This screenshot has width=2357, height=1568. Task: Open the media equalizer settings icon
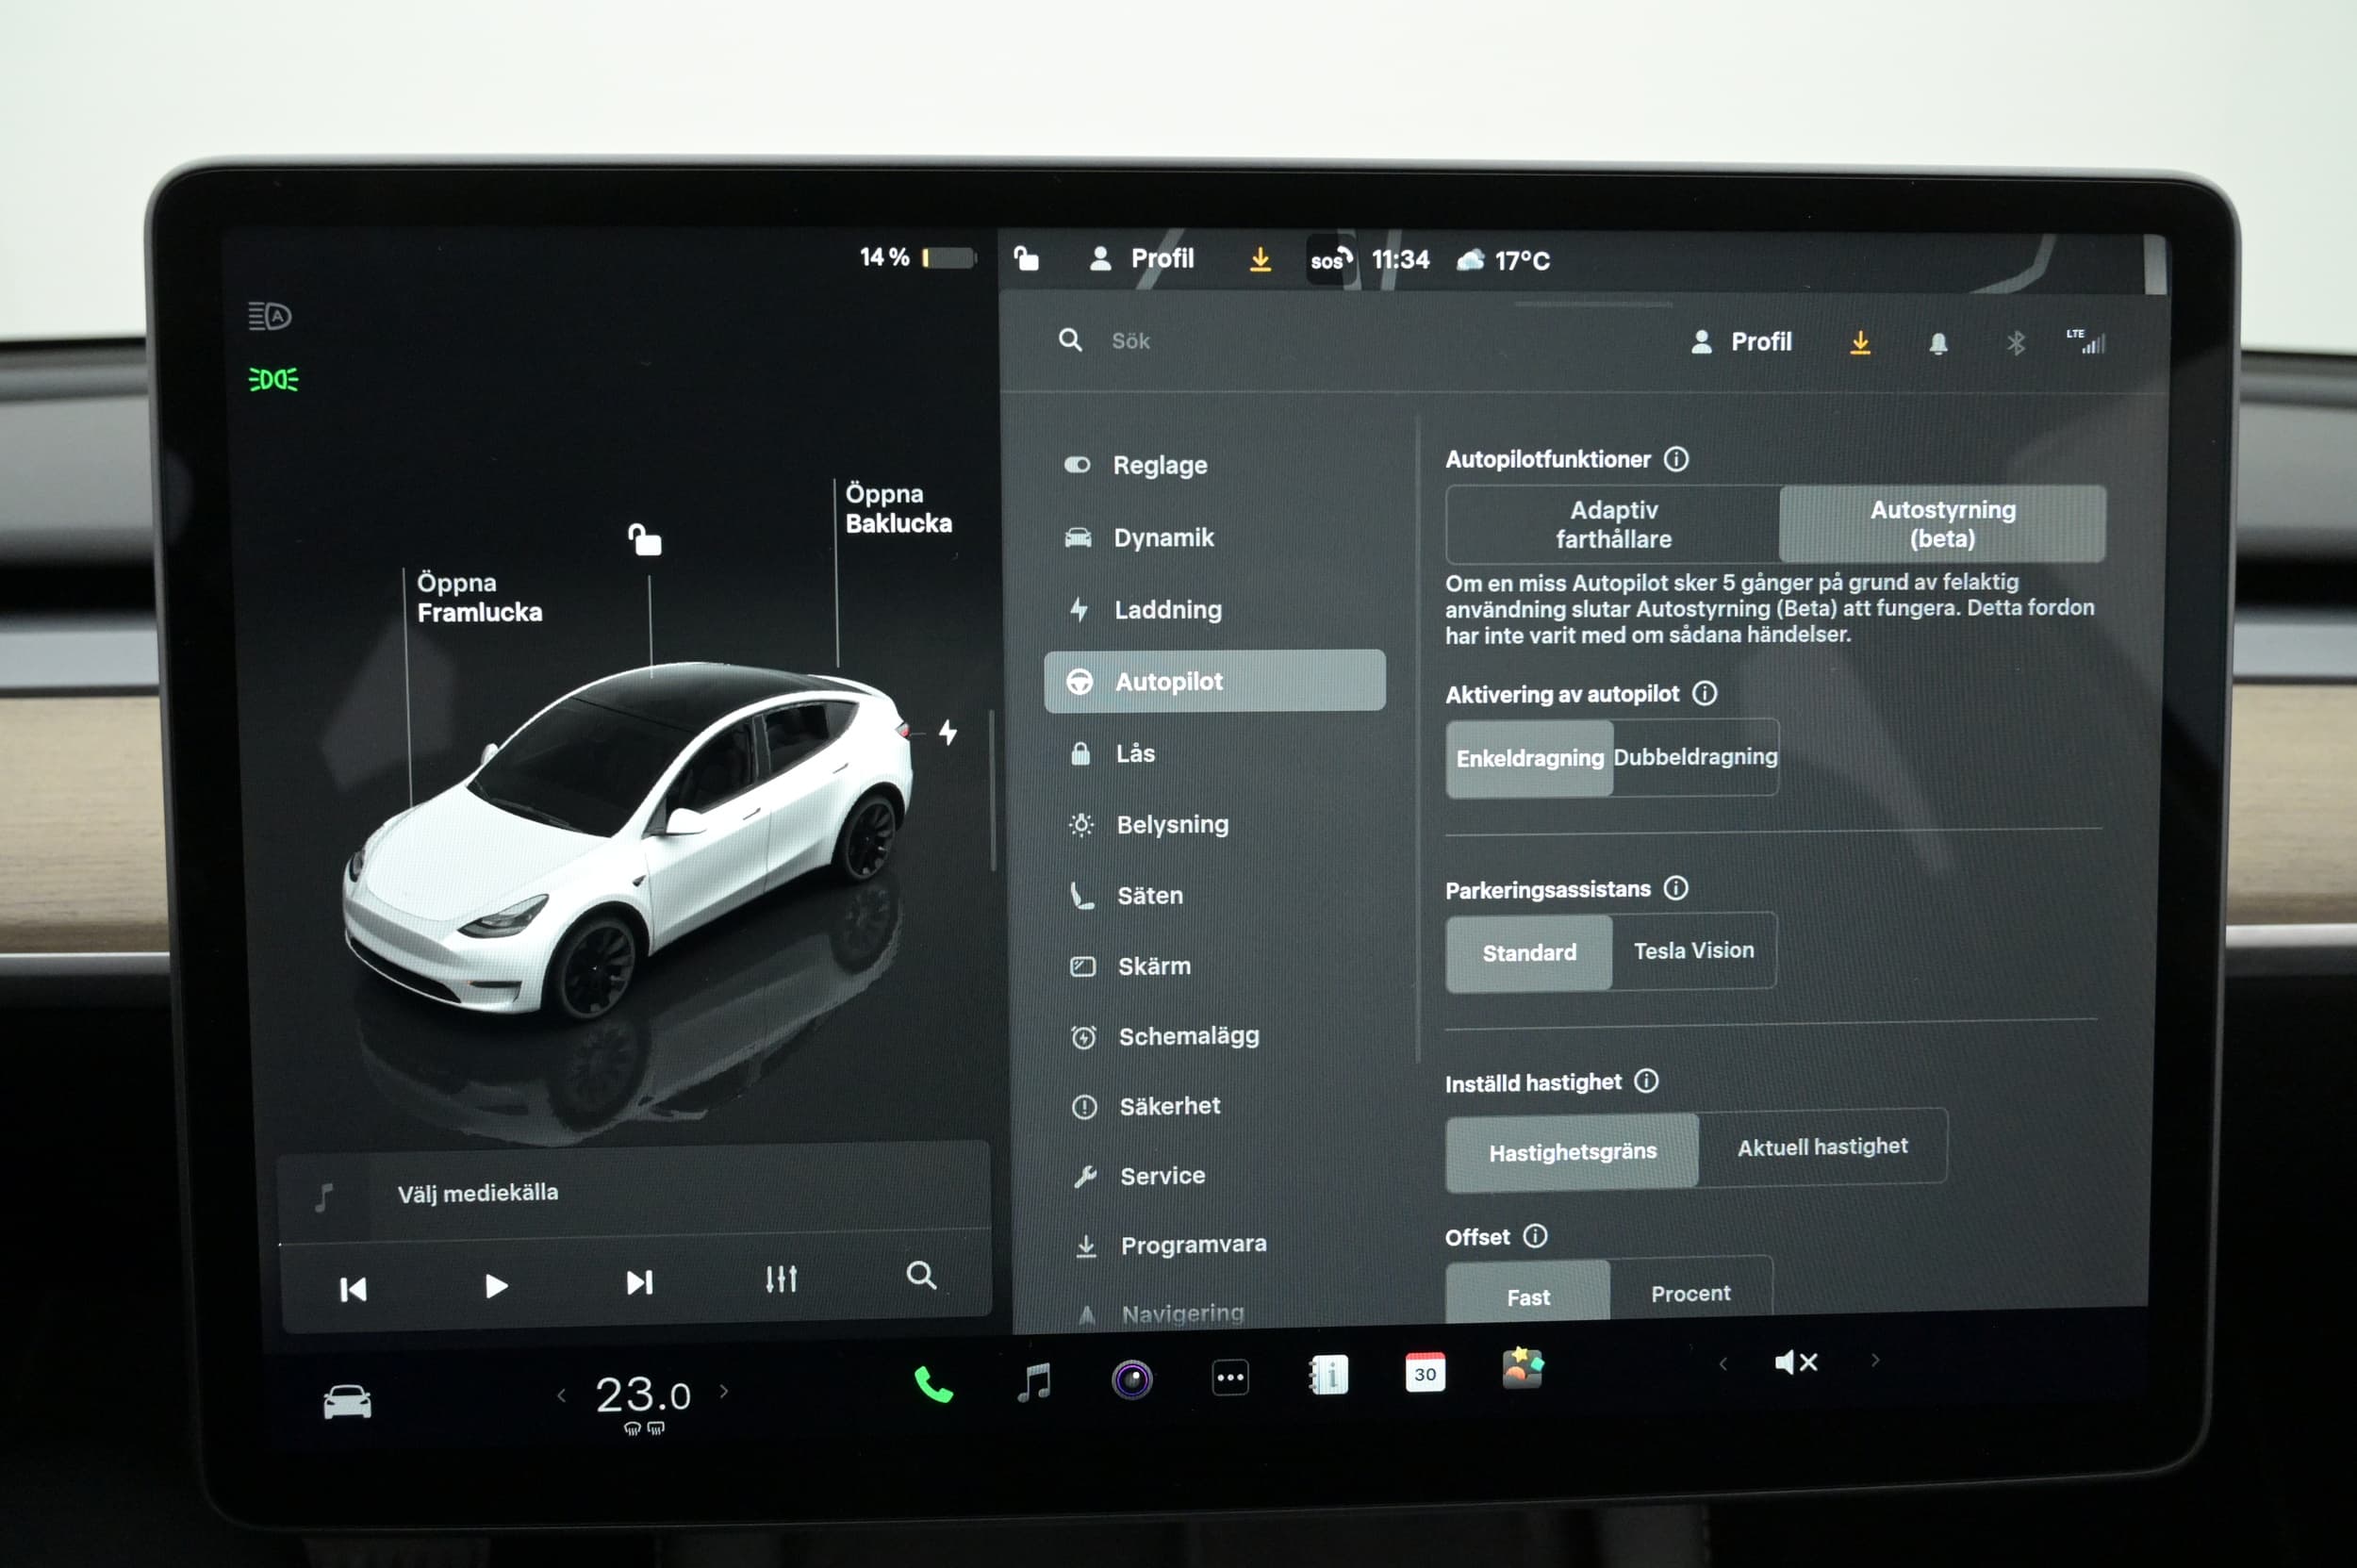(x=780, y=1279)
